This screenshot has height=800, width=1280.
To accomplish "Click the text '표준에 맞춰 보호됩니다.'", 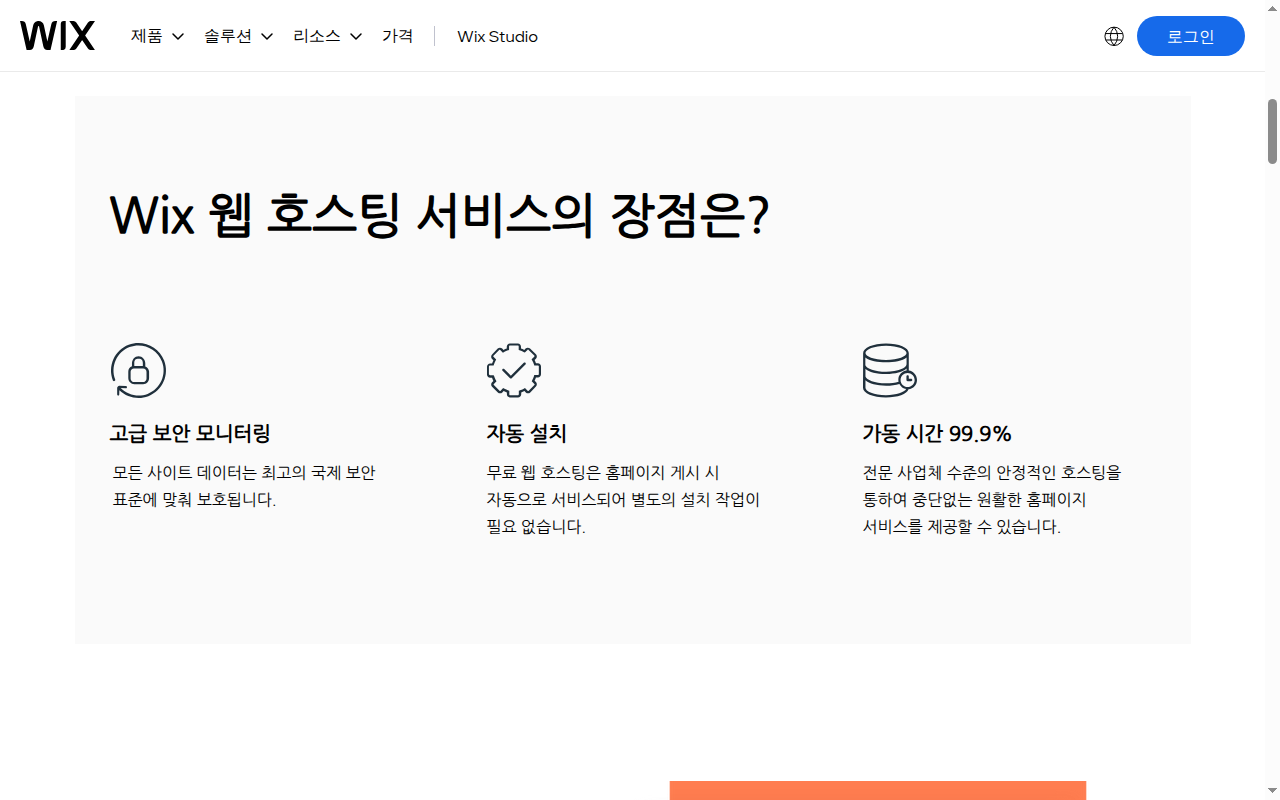I will click(x=195, y=499).
